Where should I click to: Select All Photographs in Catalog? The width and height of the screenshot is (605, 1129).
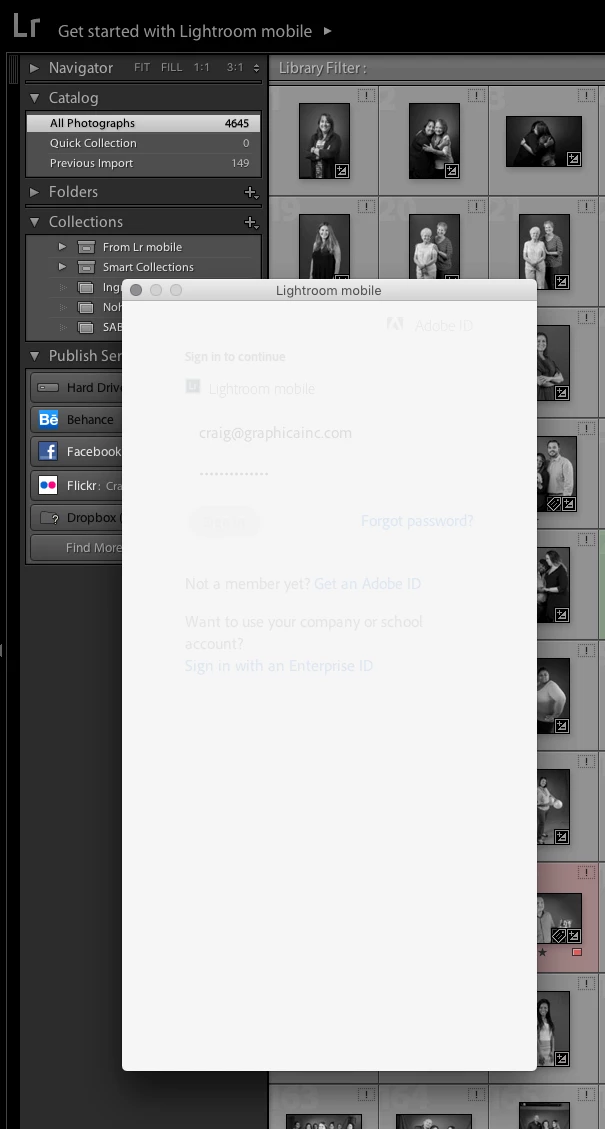143,123
